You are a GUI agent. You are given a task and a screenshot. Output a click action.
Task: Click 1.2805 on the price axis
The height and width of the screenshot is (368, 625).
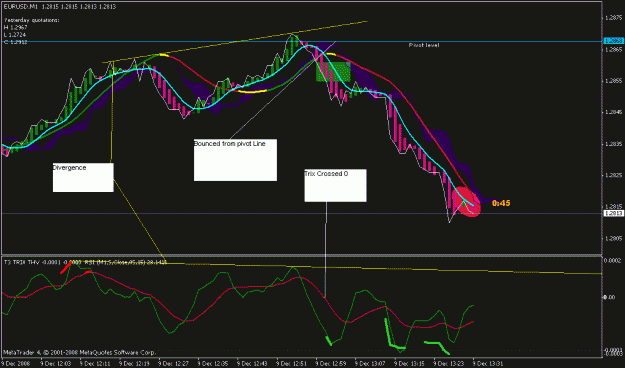coord(613,238)
